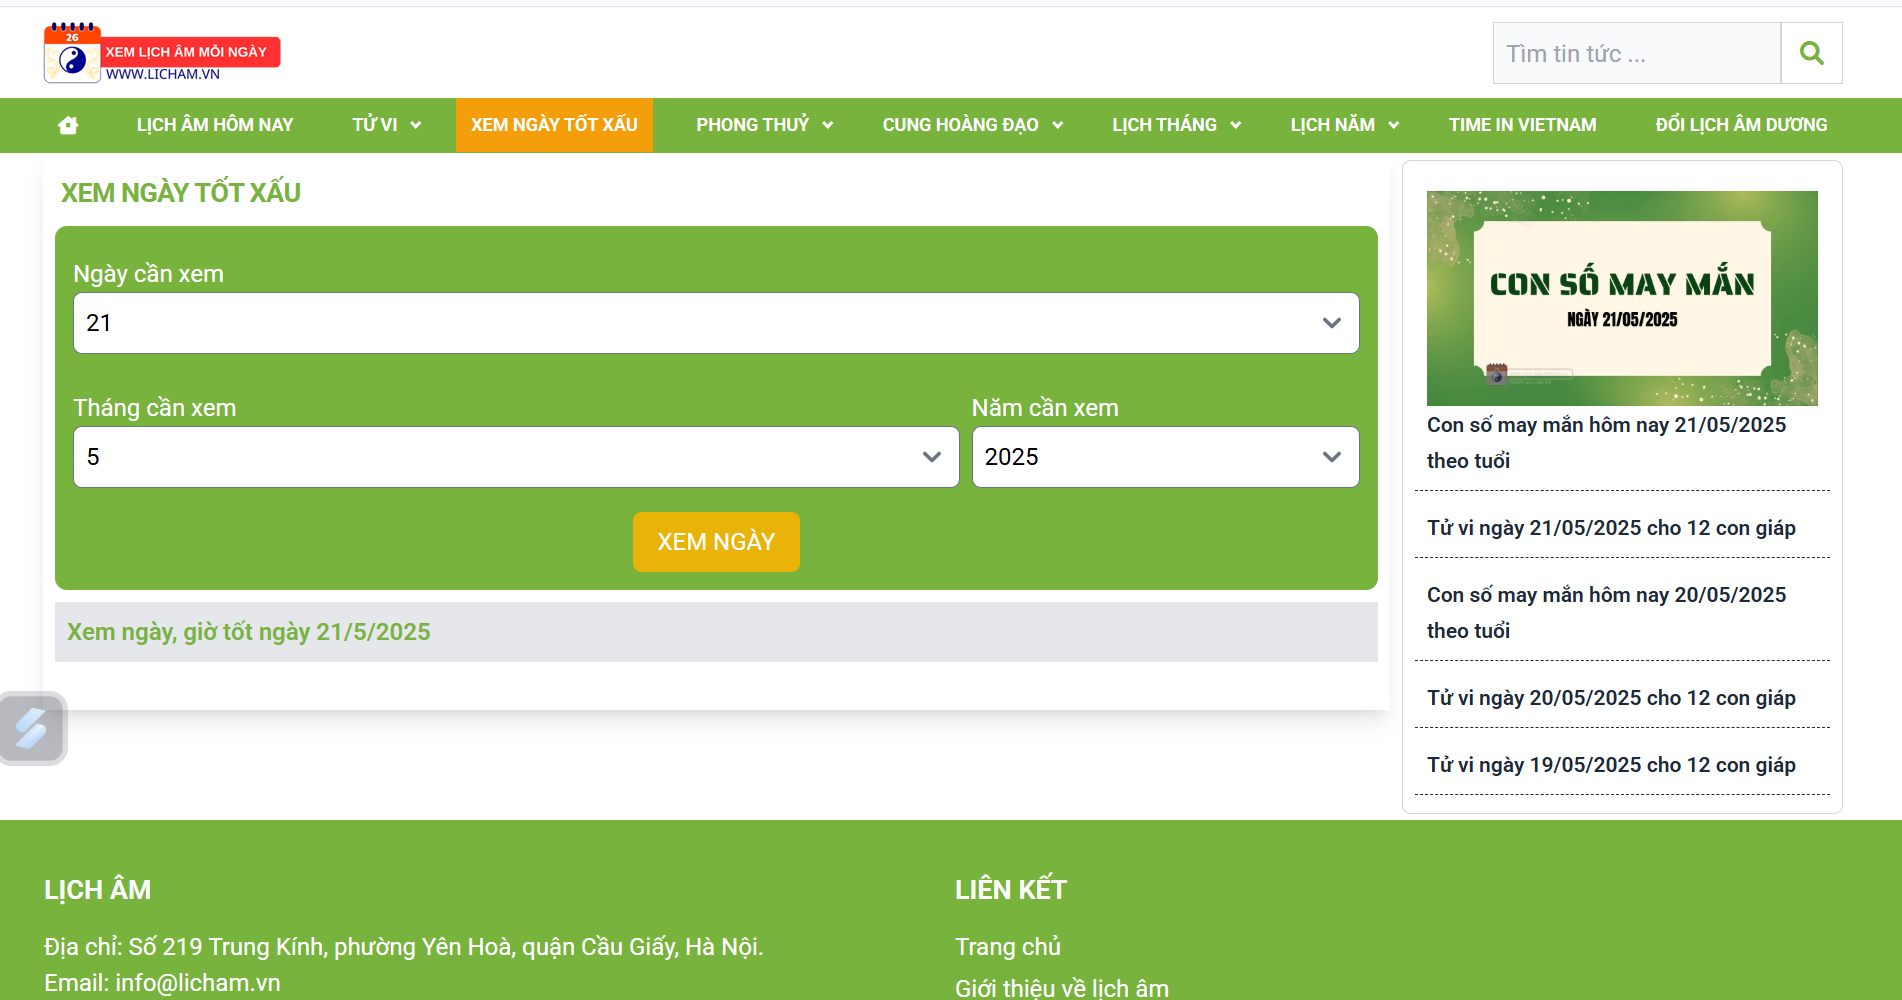Open the Tháng cần xem dropdown
The image size is (1902, 1000).
click(515, 457)
